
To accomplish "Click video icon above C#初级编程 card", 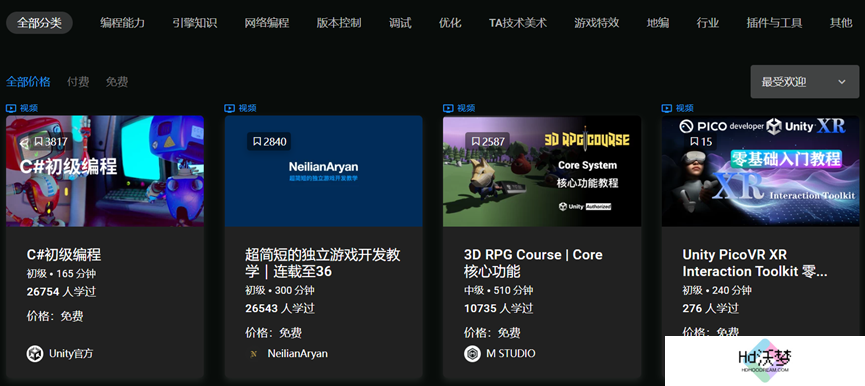I will tap(11, 108).
